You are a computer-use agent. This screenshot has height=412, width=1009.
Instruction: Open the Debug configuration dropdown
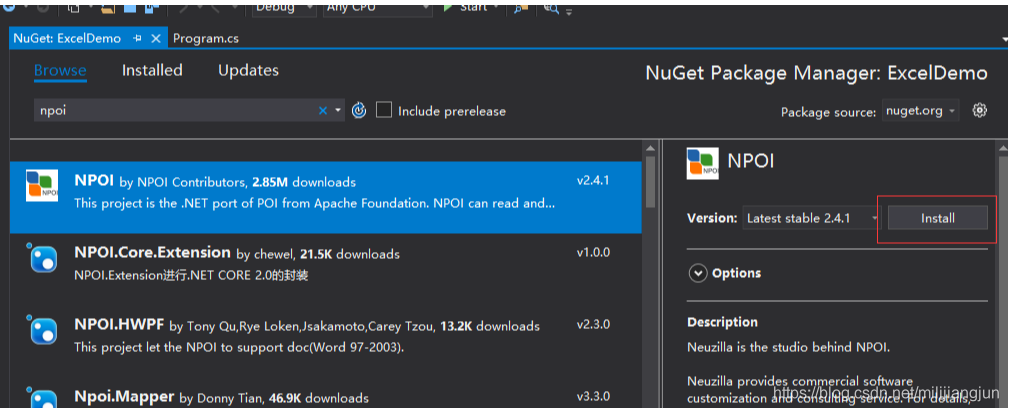coord(284,8)
